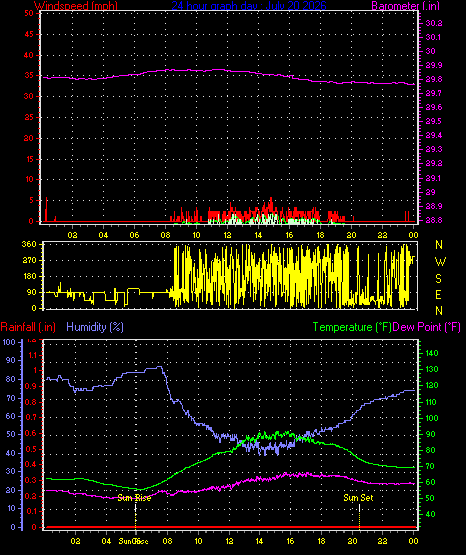
Task: Click the magenta '28.8' barometer axis value
Action: (x=434, y=220)
